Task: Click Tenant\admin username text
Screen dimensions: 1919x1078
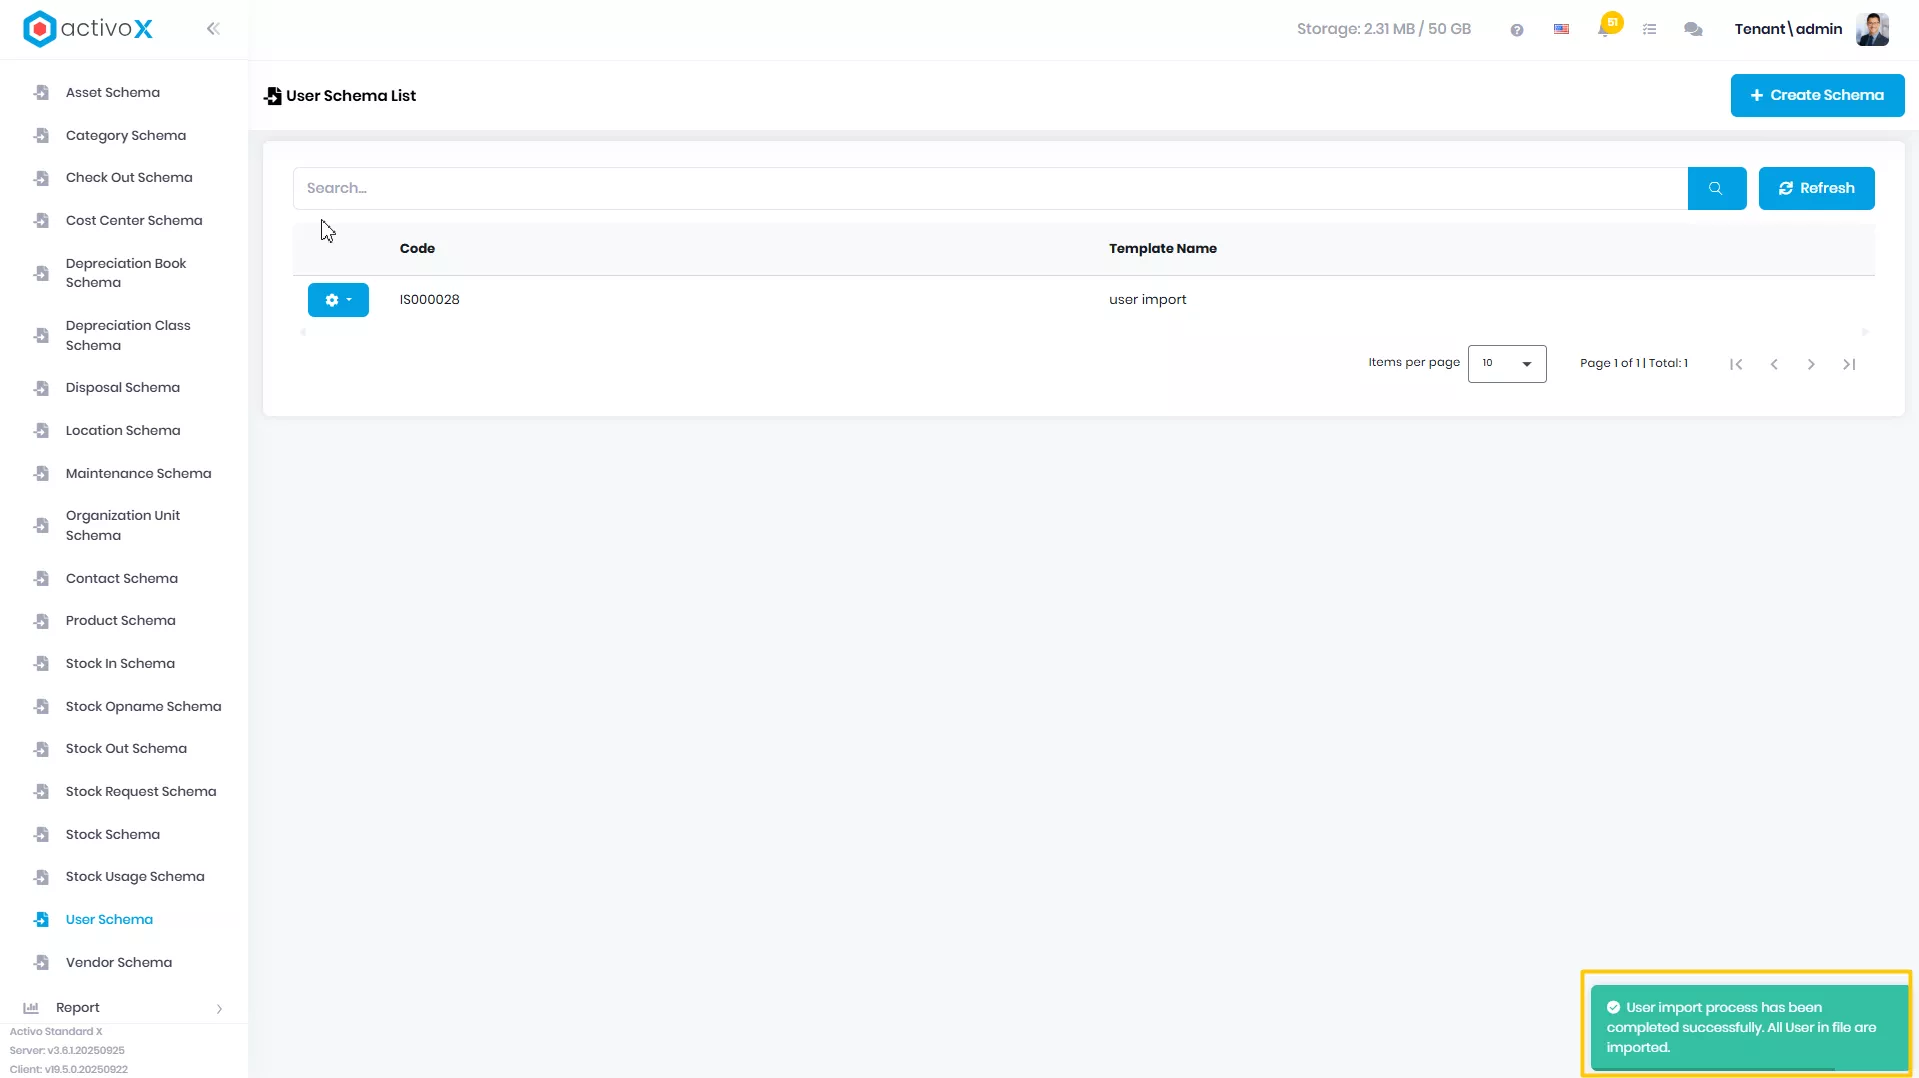Action: [x=1788, y=29]
